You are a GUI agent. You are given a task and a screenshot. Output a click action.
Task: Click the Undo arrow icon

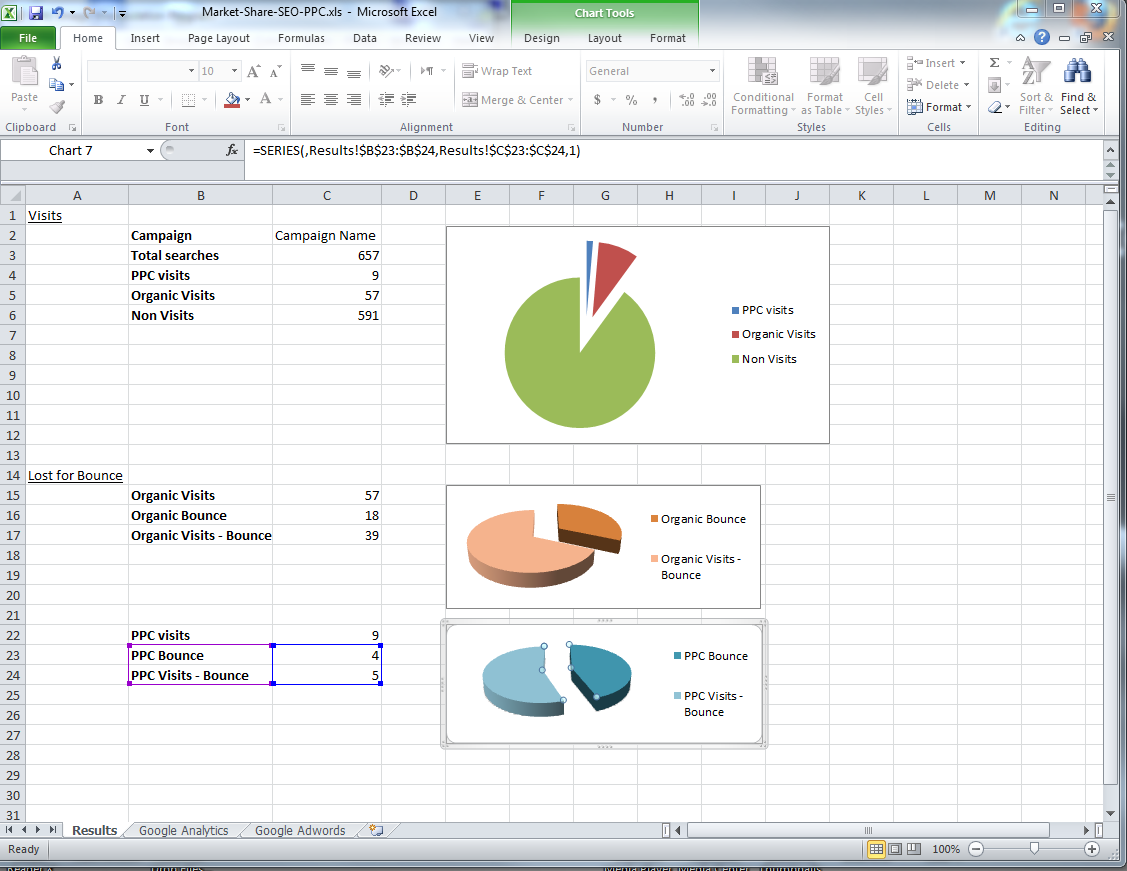(58, 12)
